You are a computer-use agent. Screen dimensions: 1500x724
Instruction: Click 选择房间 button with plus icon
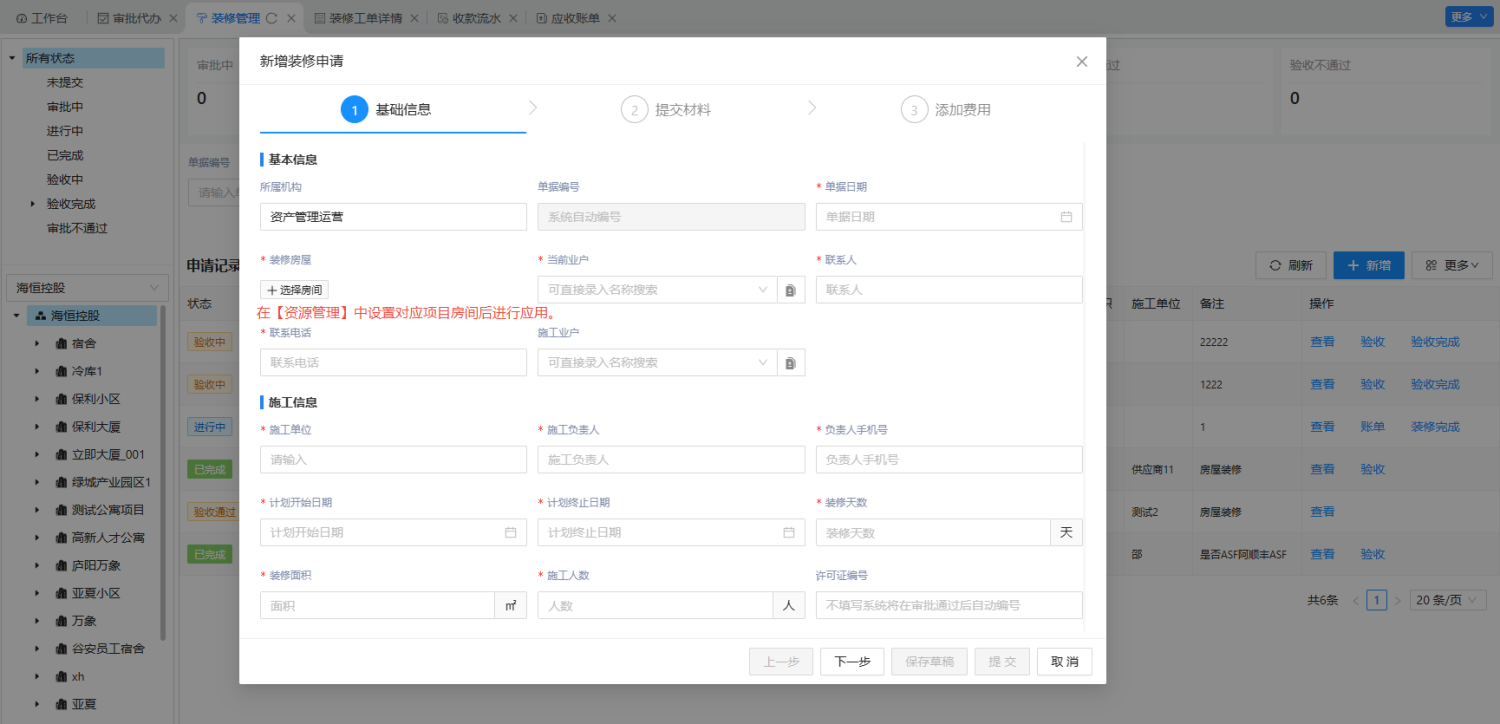click(x=294, y=290)
